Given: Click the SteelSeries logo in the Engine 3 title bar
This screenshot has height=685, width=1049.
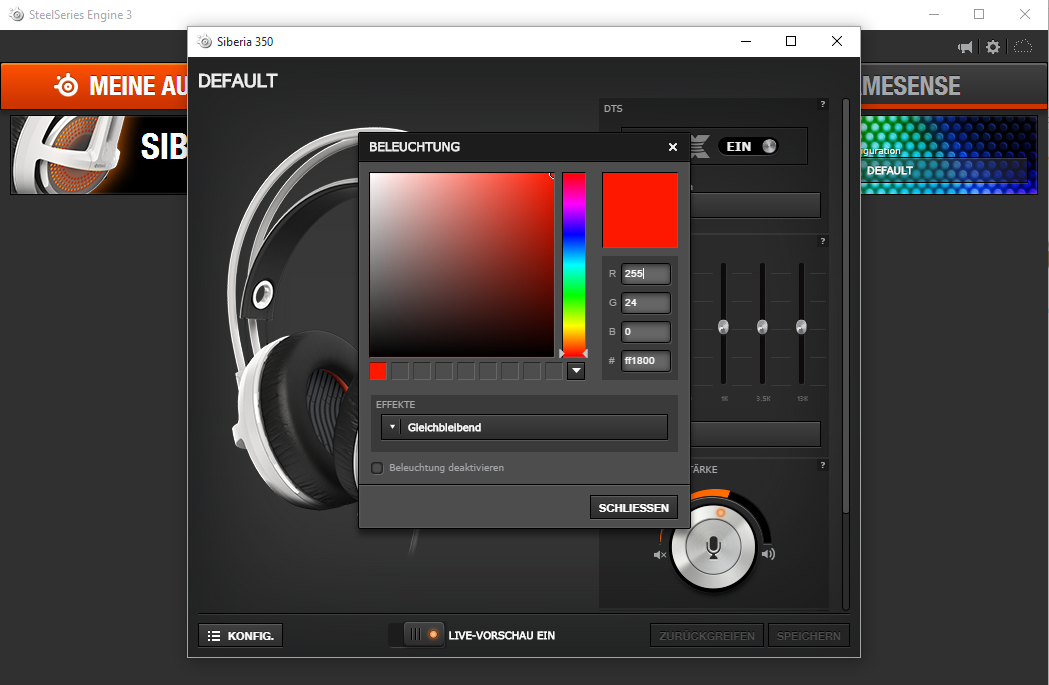Looking at the screenshot, I should (x=16, y=14).
